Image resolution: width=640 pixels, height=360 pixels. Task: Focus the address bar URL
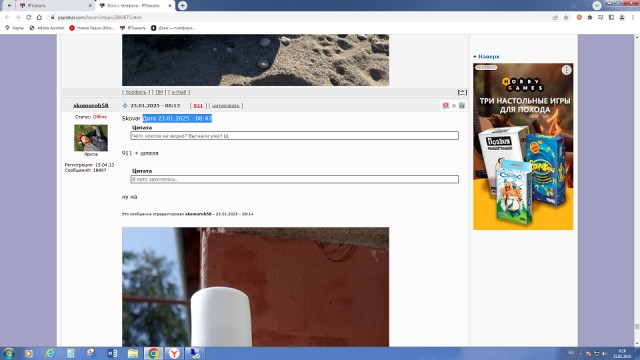tap(100, 18)
